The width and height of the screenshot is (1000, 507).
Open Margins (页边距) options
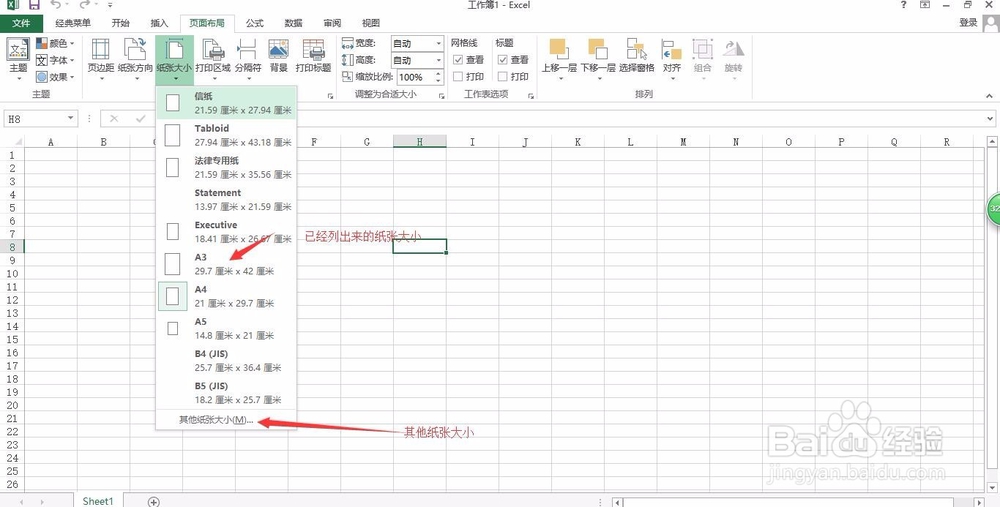coord(100,59)
